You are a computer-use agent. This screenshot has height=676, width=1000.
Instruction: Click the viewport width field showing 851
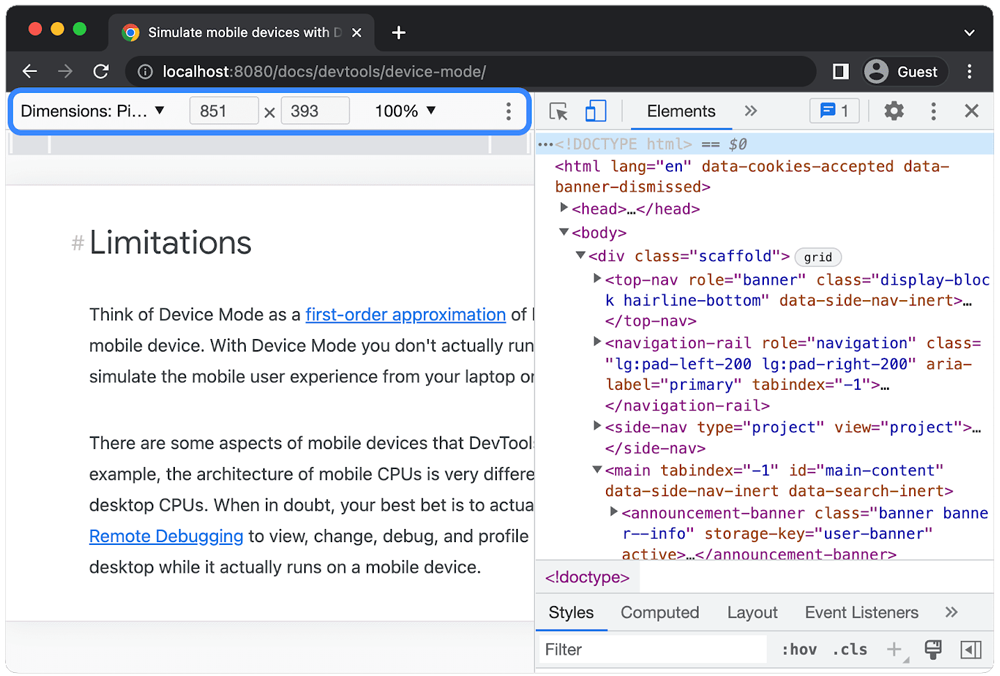(x=223, y=111)
